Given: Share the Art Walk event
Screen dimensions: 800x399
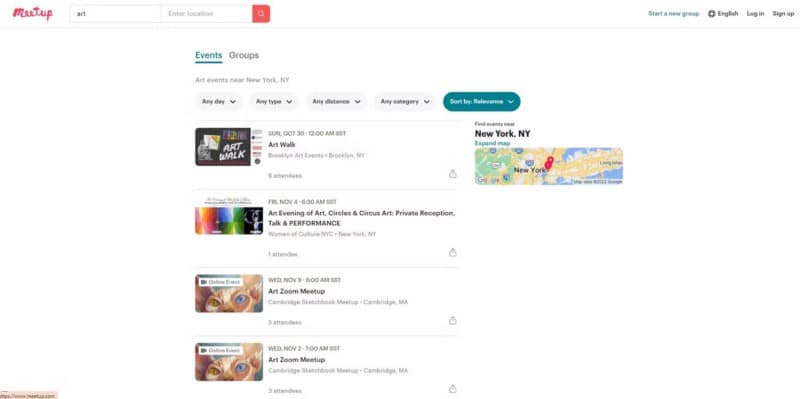Looking at the screenshot, I should click(x=453, y=174).
